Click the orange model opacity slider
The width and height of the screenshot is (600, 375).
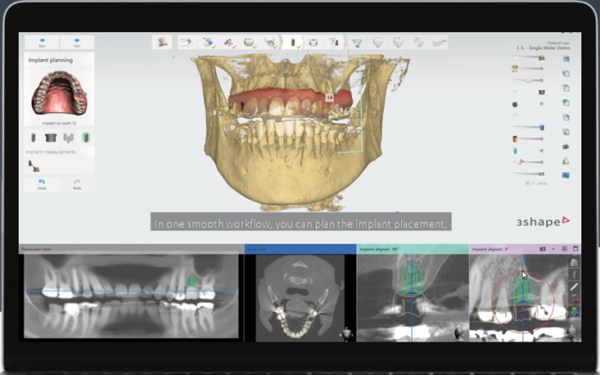click(x=528, y=139)
